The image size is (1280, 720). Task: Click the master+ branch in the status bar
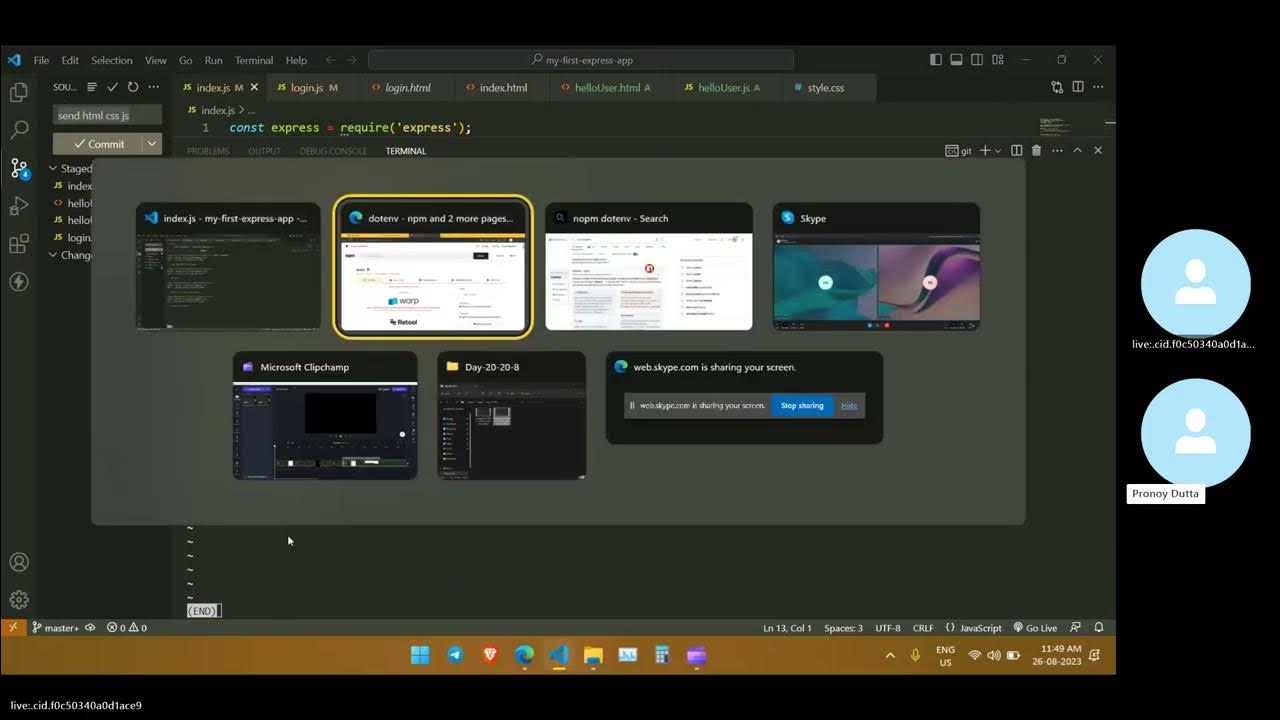[x=55, y=627]
